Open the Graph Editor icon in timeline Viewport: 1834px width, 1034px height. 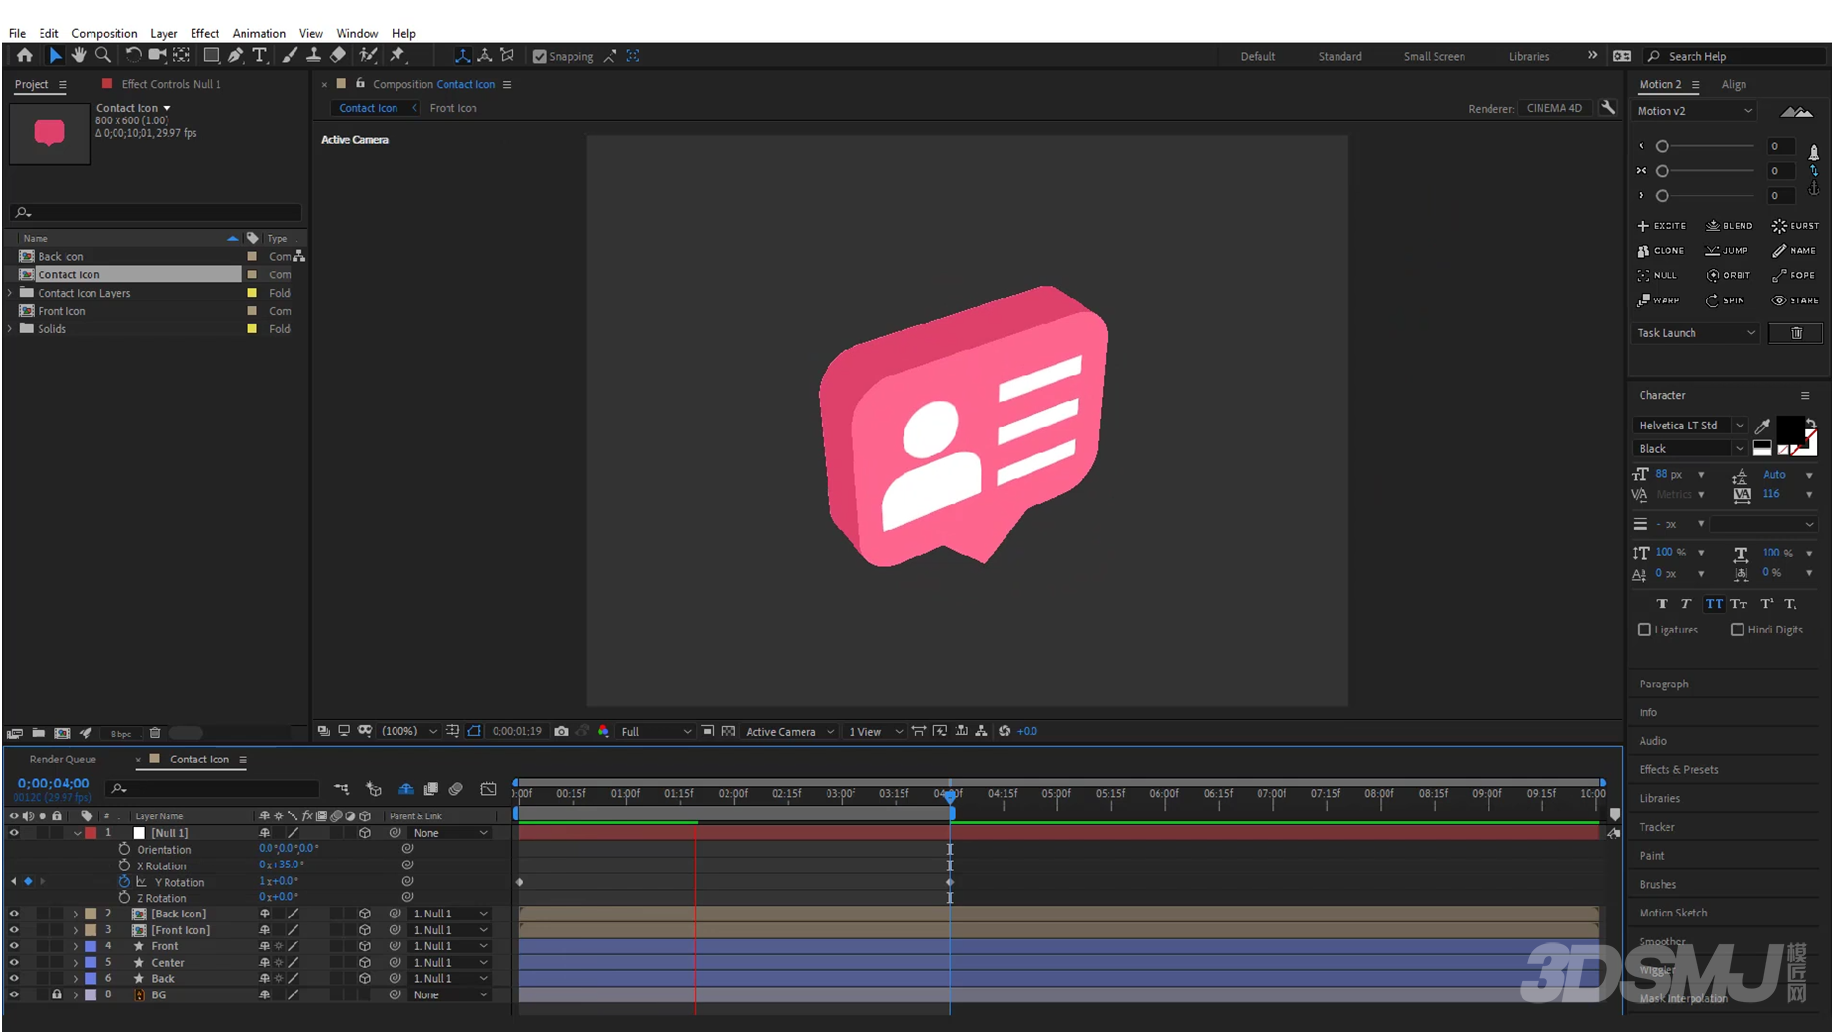click(488, 790)
